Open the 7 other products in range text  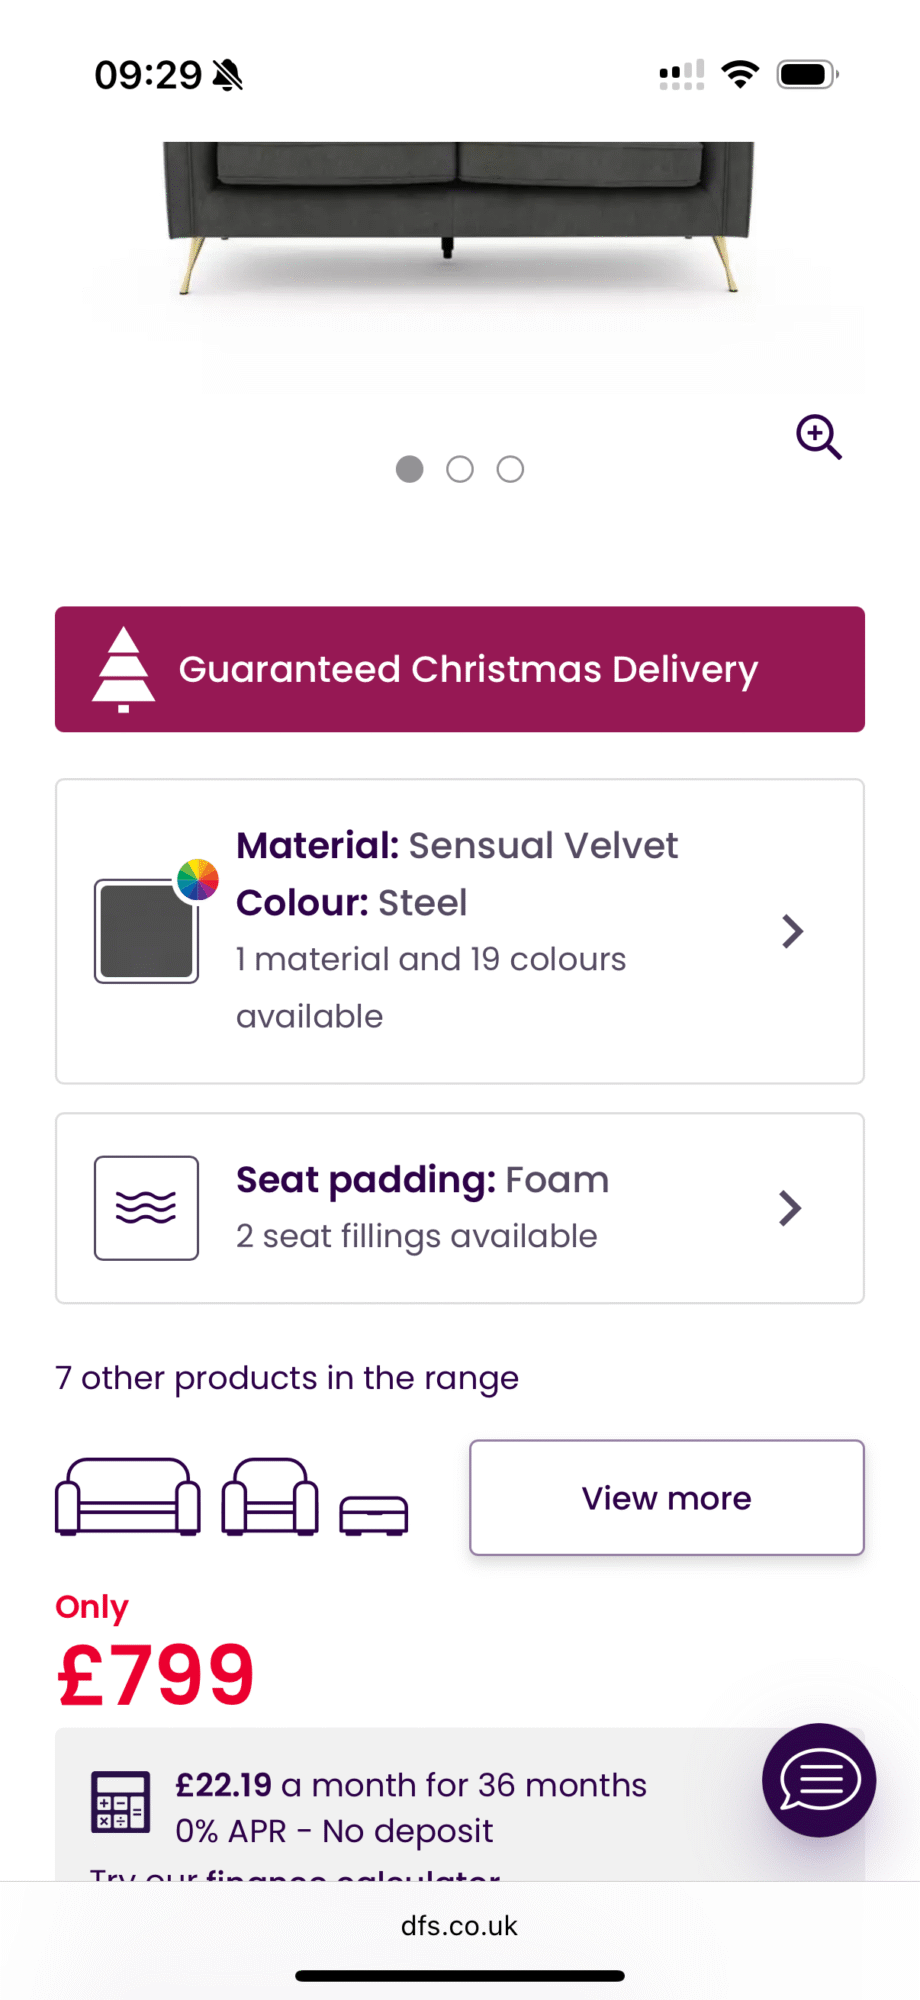tap(287, 1378)
